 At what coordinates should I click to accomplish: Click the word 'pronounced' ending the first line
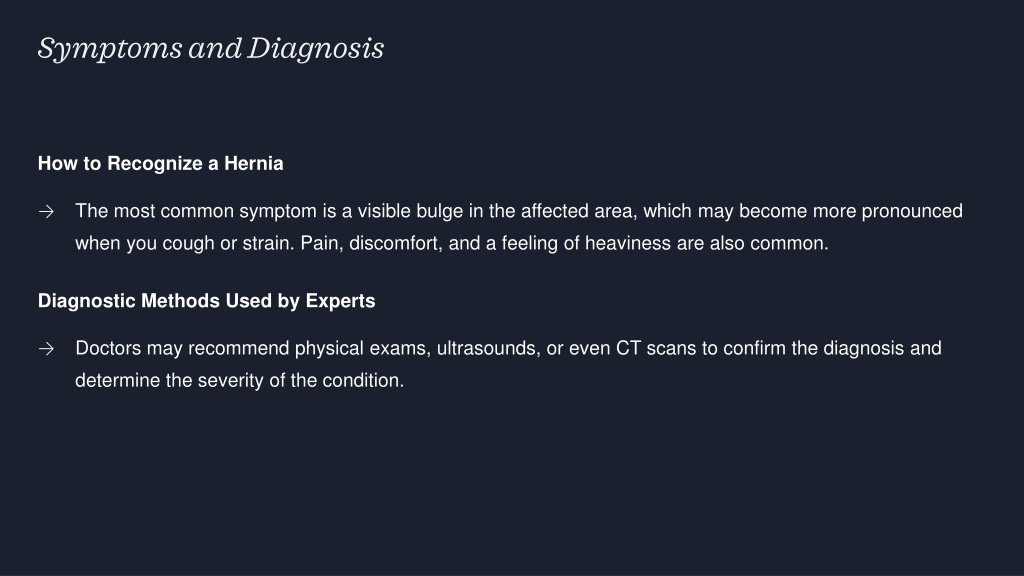pyautogui.click(x=912, y=212)
